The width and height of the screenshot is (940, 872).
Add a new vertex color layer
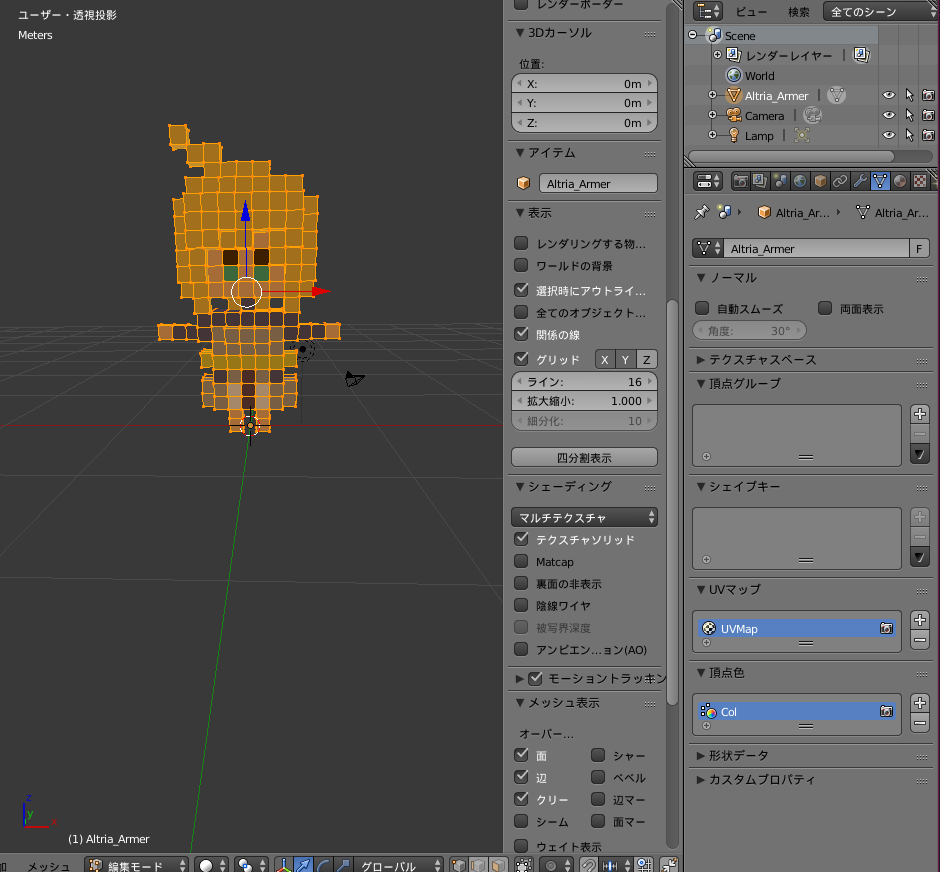920,703
